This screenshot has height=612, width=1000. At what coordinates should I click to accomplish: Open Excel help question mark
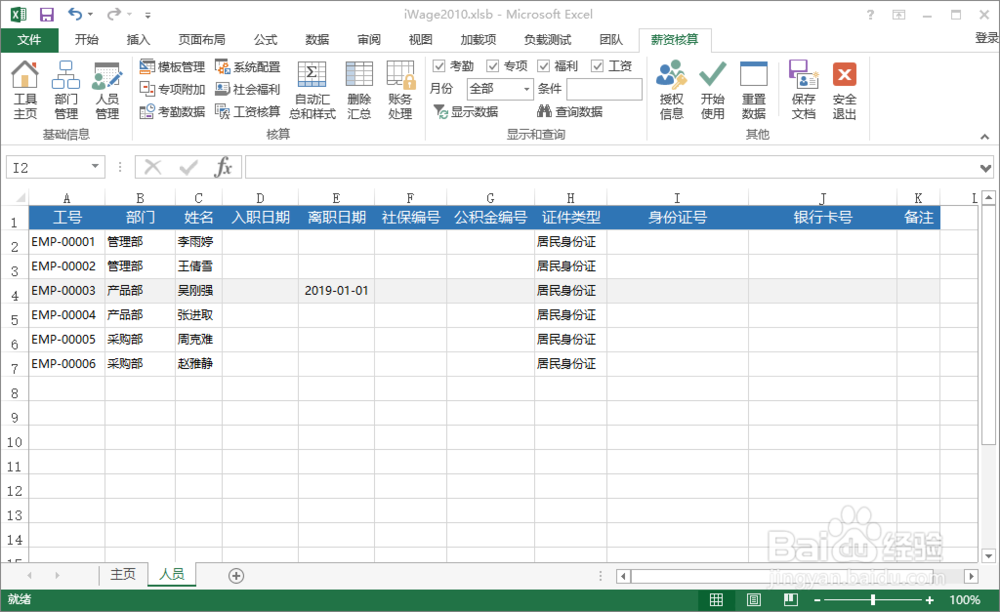click(870, 15)
